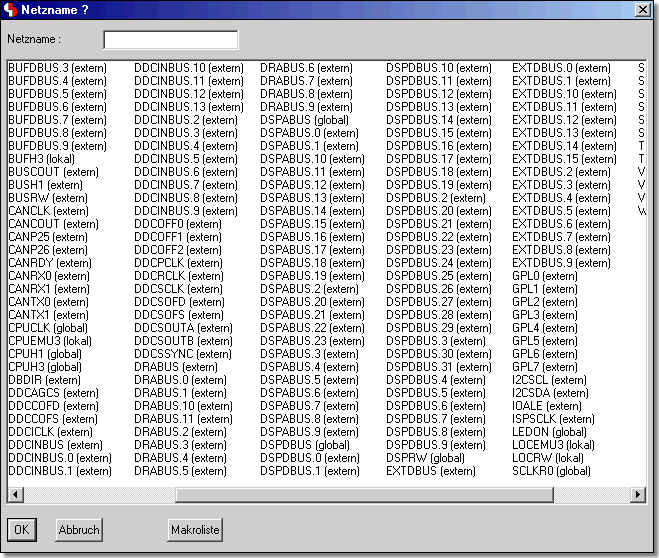Select BUFDBUS.3 (extern) in the list

[56, 68]
